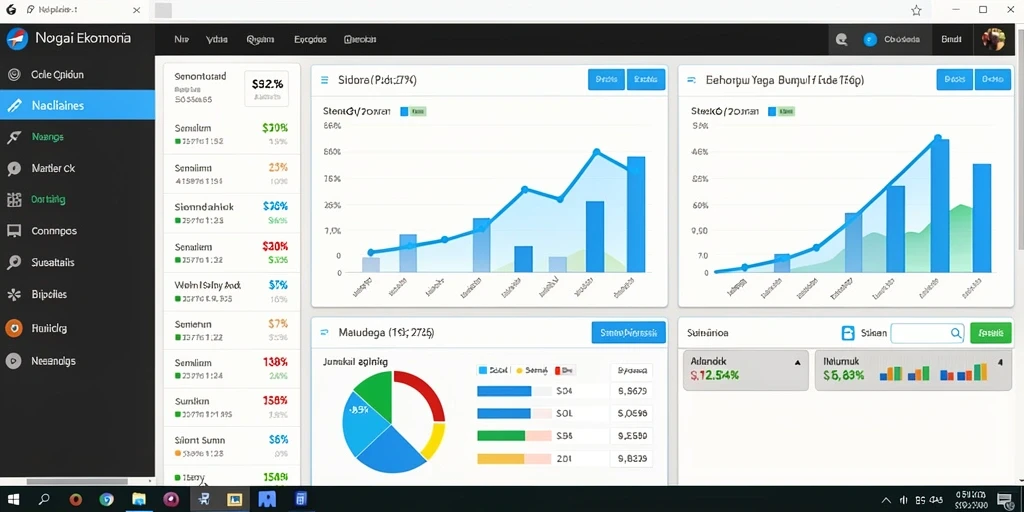Click the blue progress bar in S04 row
This screenshot has width=1024, height=512.
[504, 391]
